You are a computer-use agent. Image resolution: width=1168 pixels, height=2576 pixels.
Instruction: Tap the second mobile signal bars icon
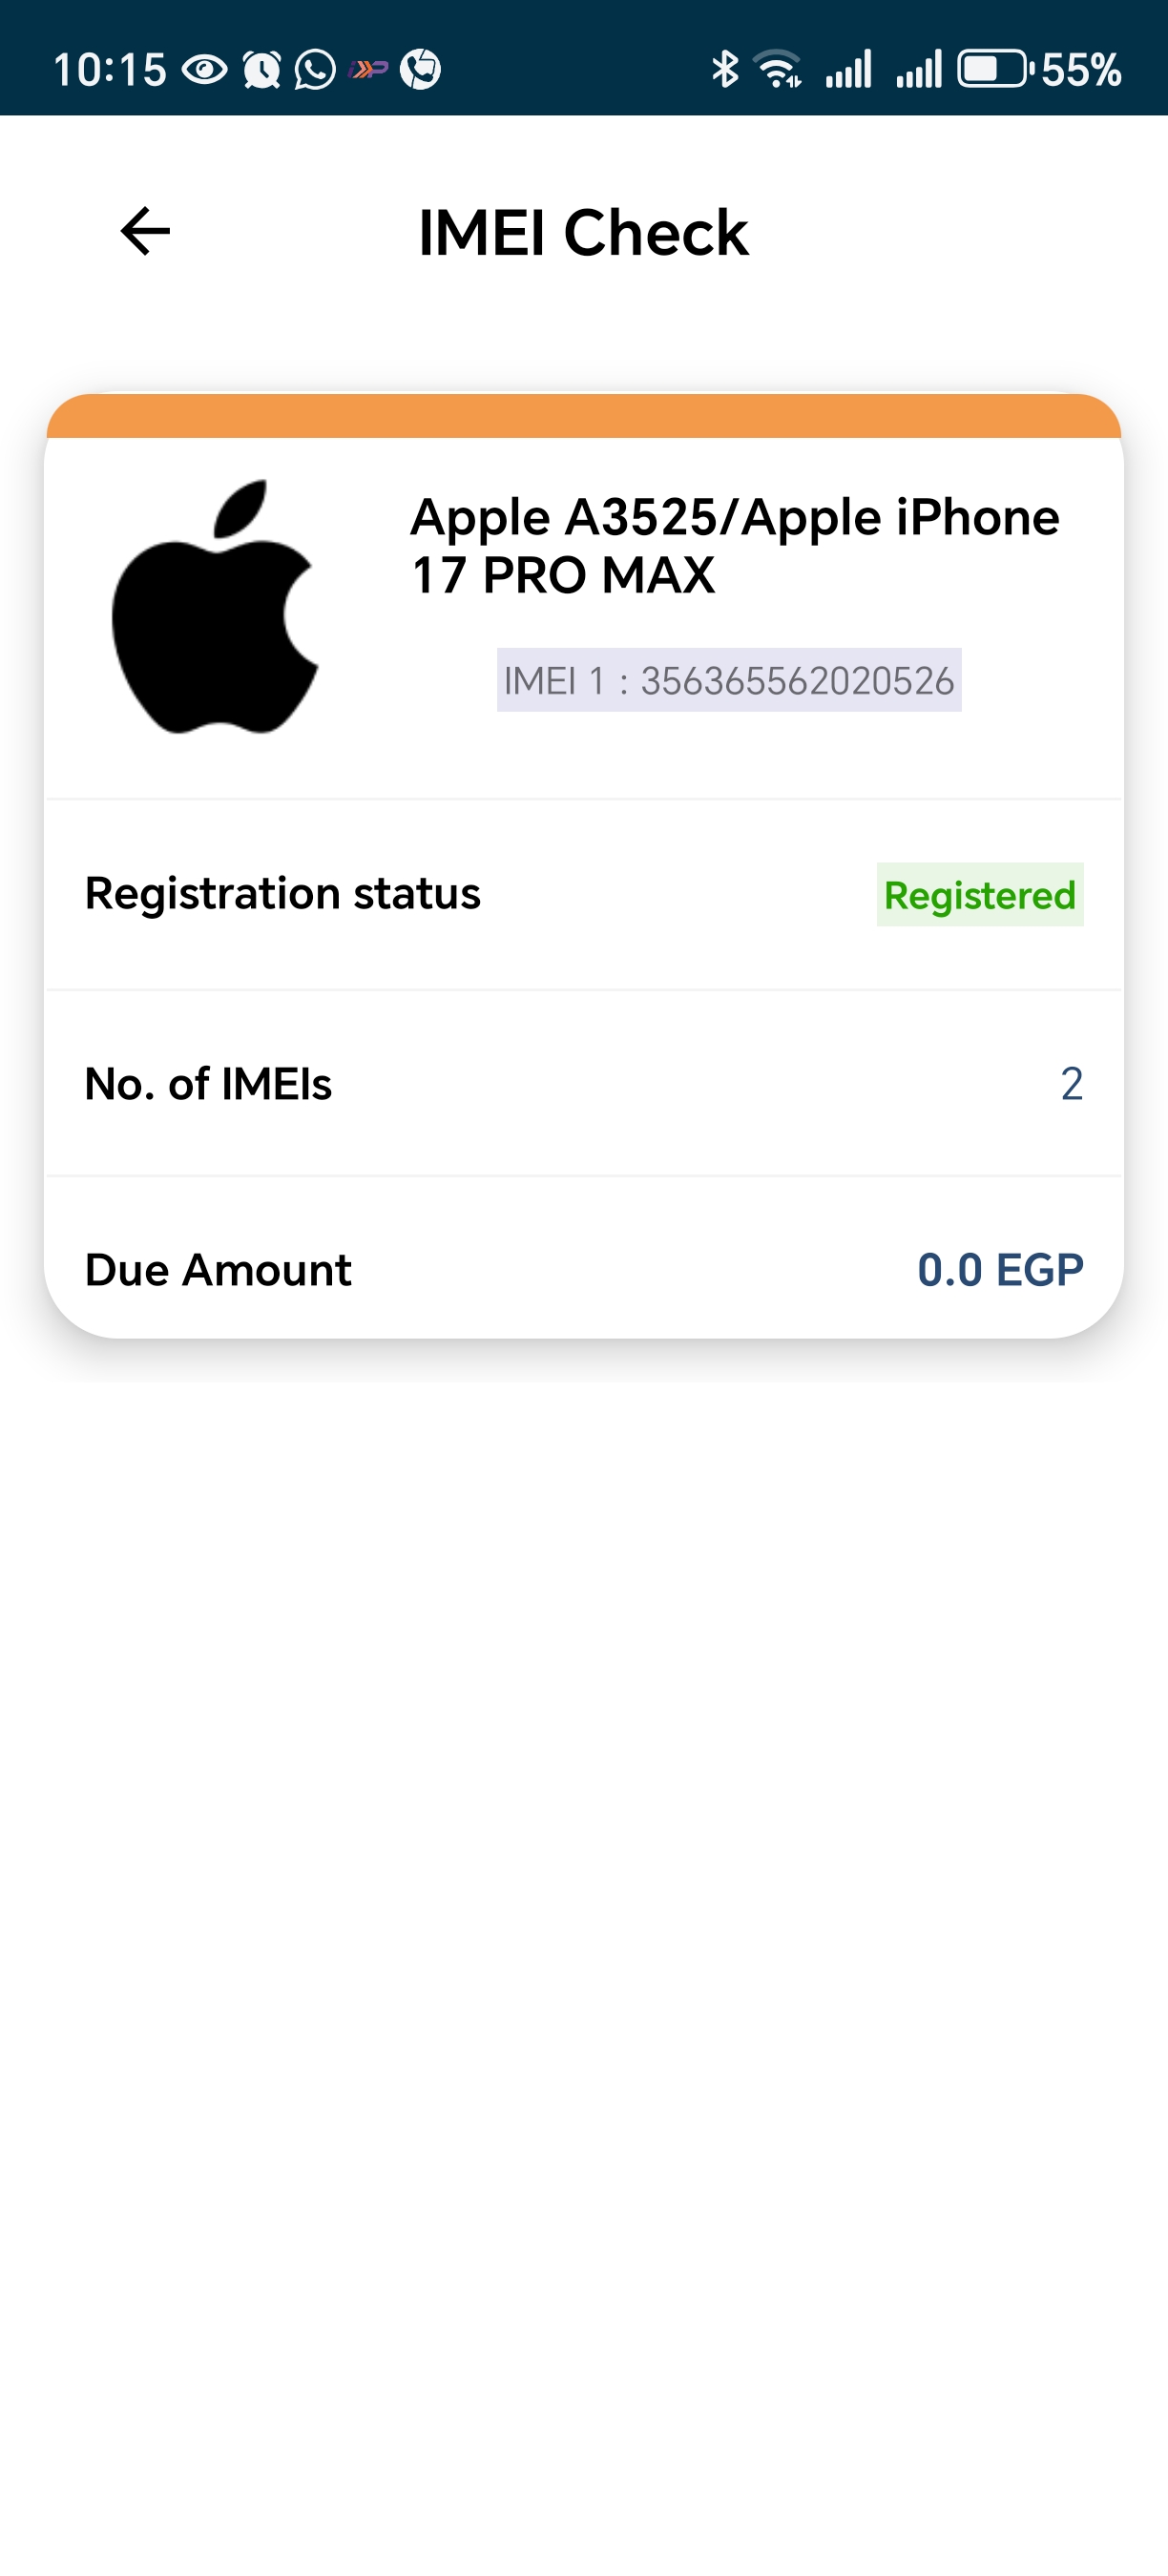918,69
